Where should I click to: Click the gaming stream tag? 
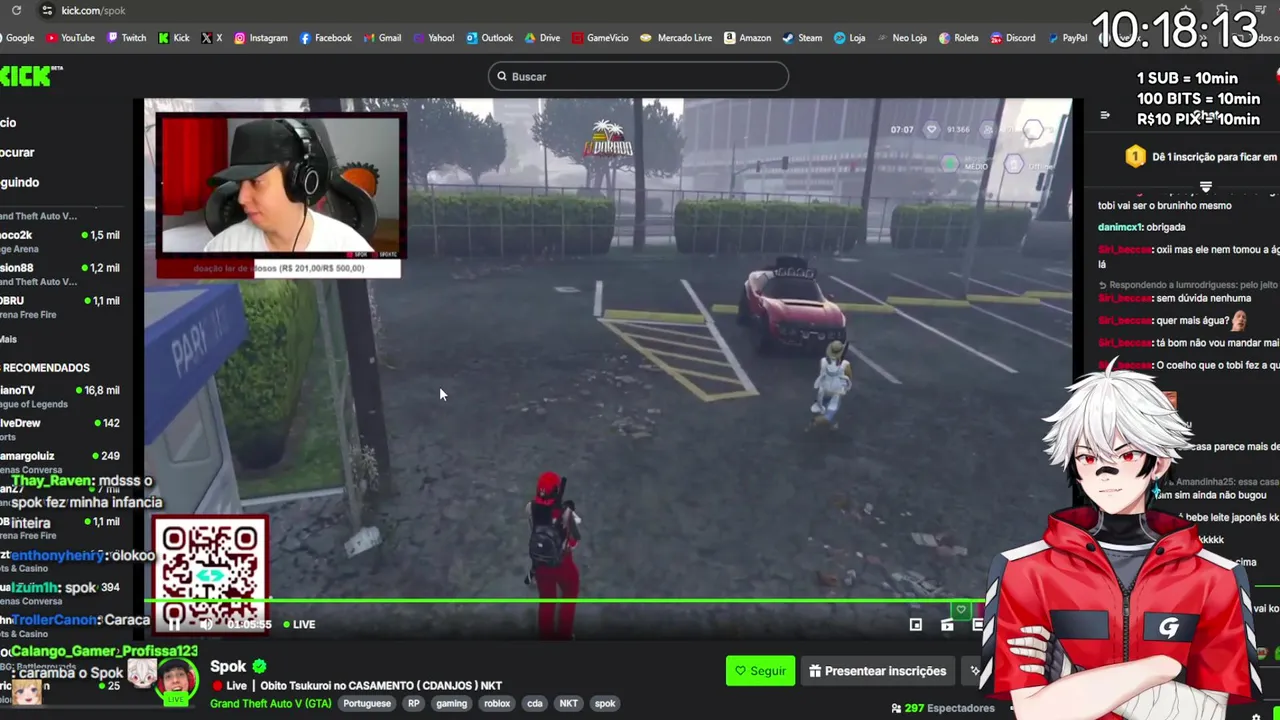451,703
